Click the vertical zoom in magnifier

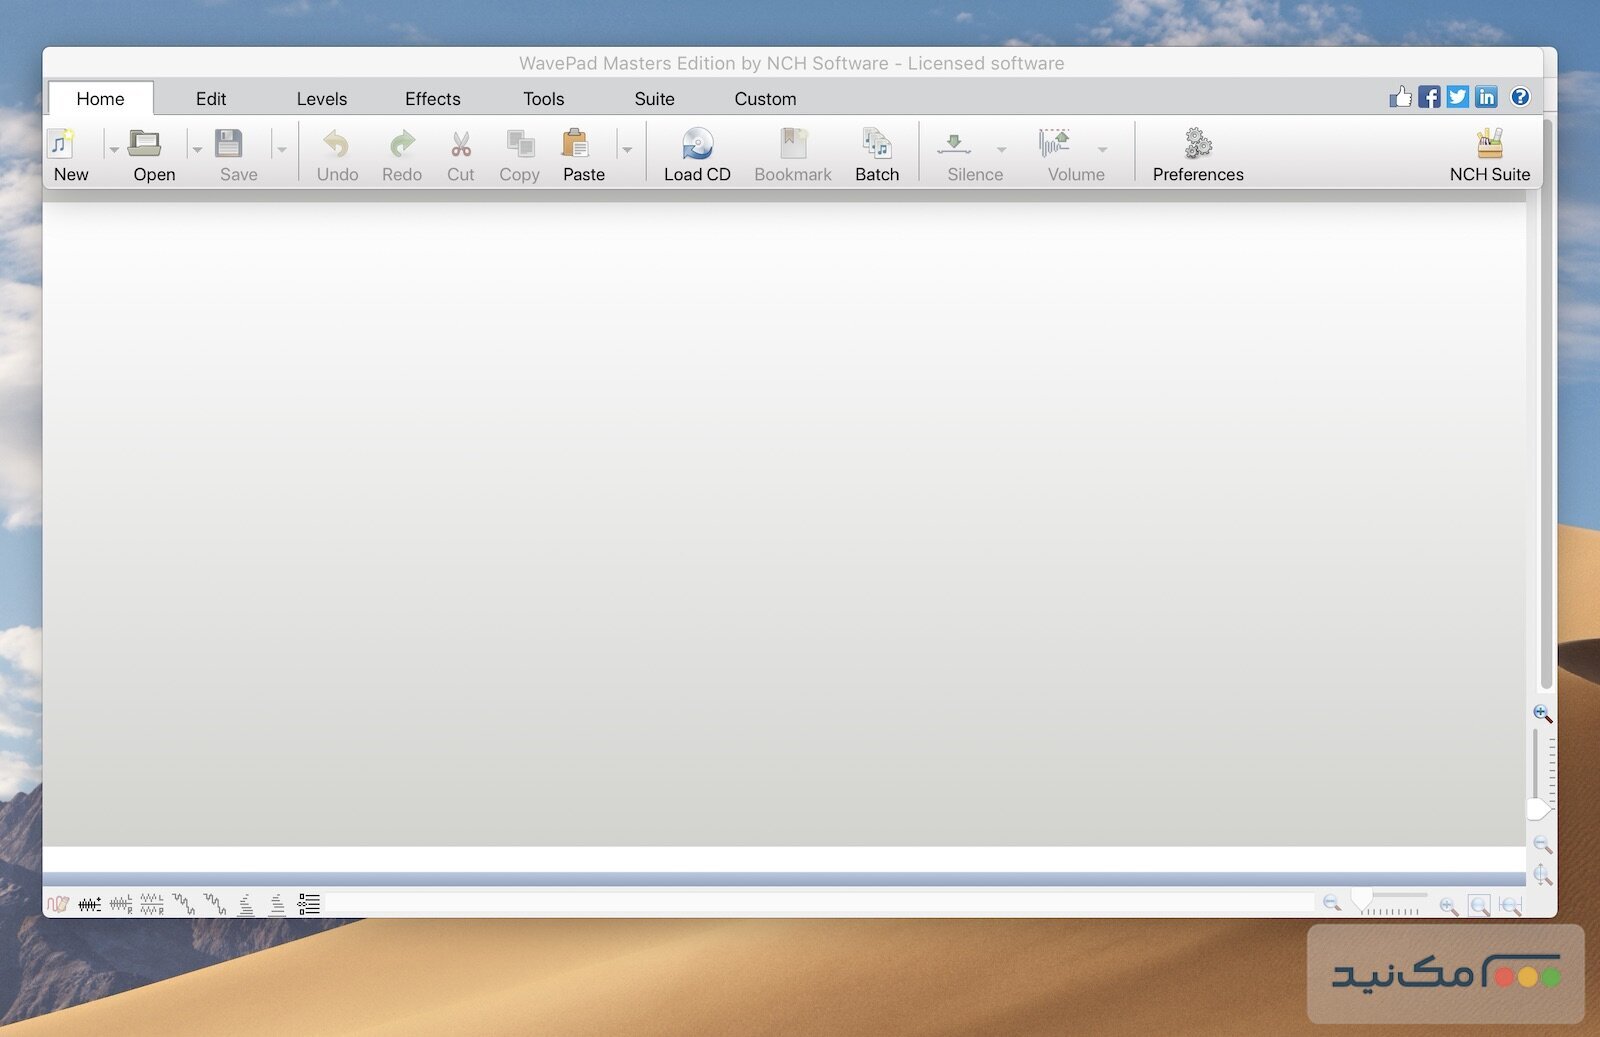[1542, 713]
